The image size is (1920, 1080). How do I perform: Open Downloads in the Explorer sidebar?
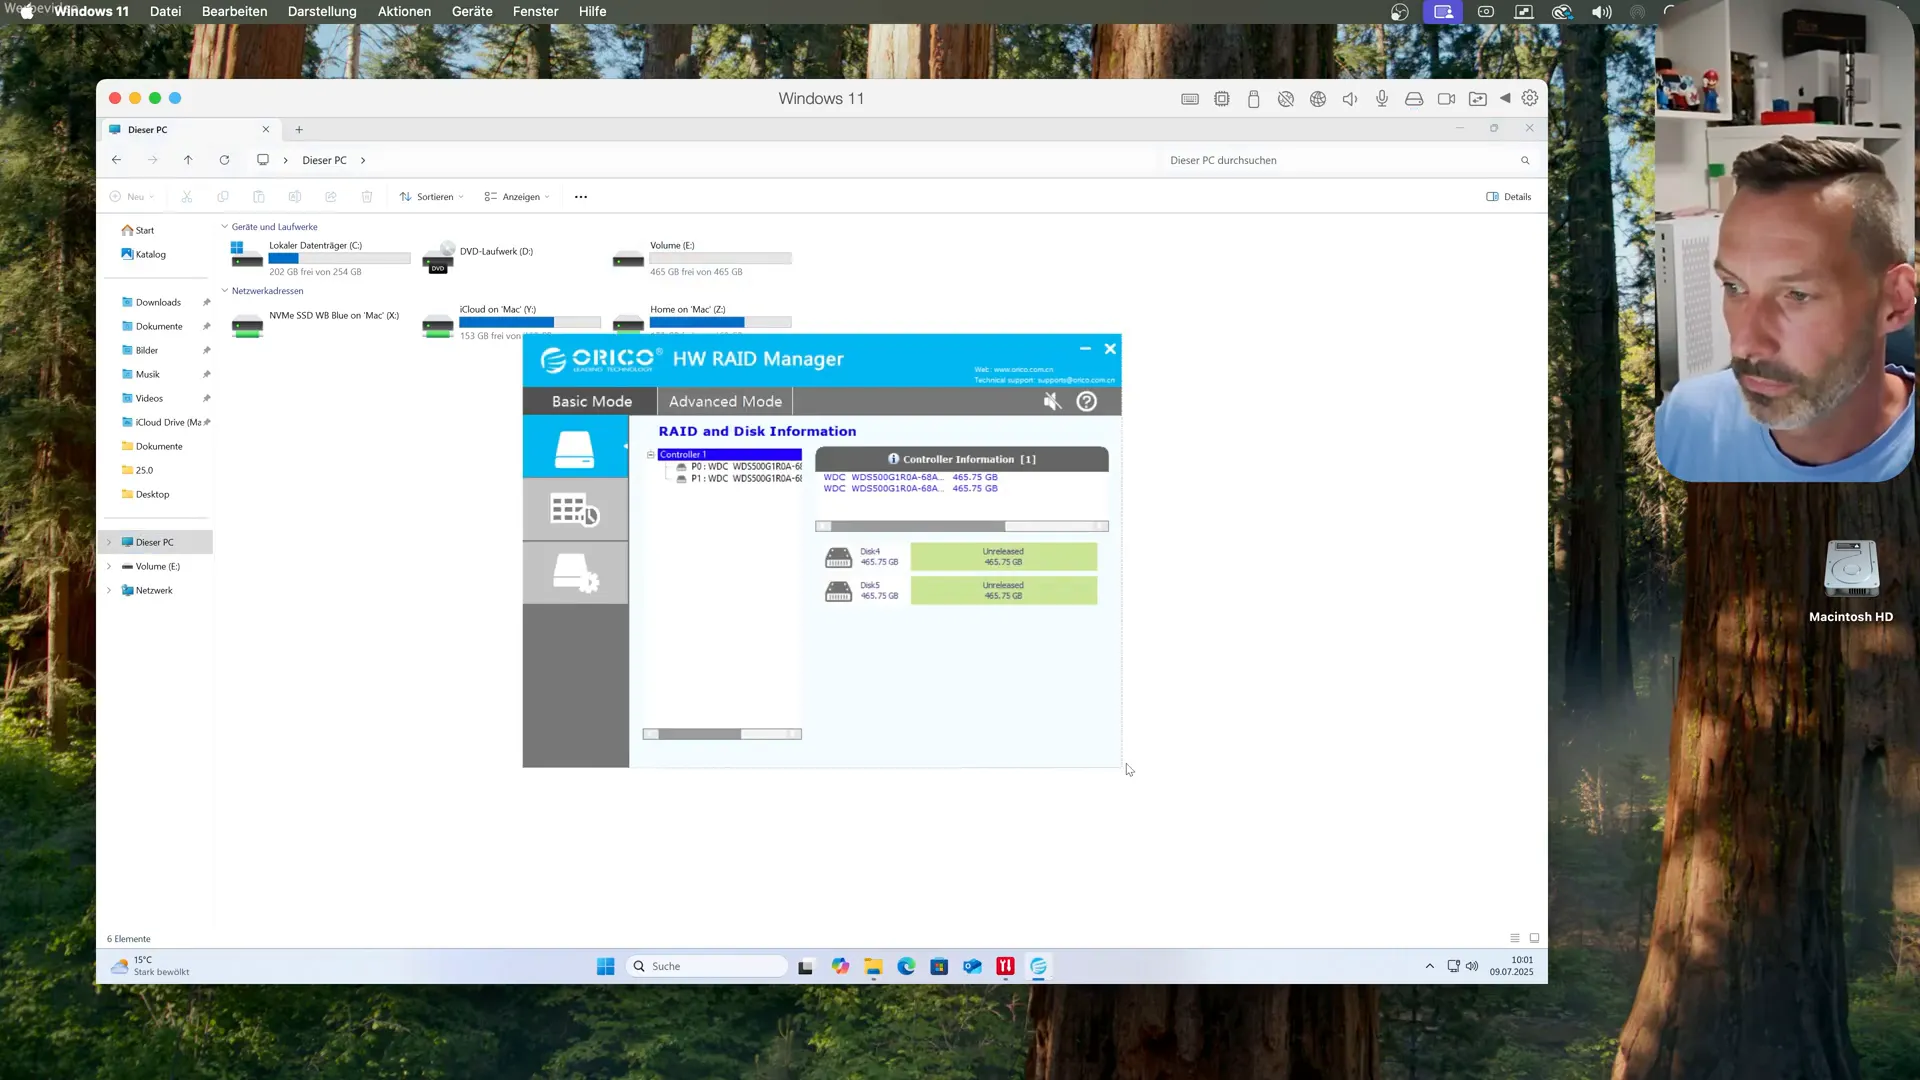click(158, 302)
